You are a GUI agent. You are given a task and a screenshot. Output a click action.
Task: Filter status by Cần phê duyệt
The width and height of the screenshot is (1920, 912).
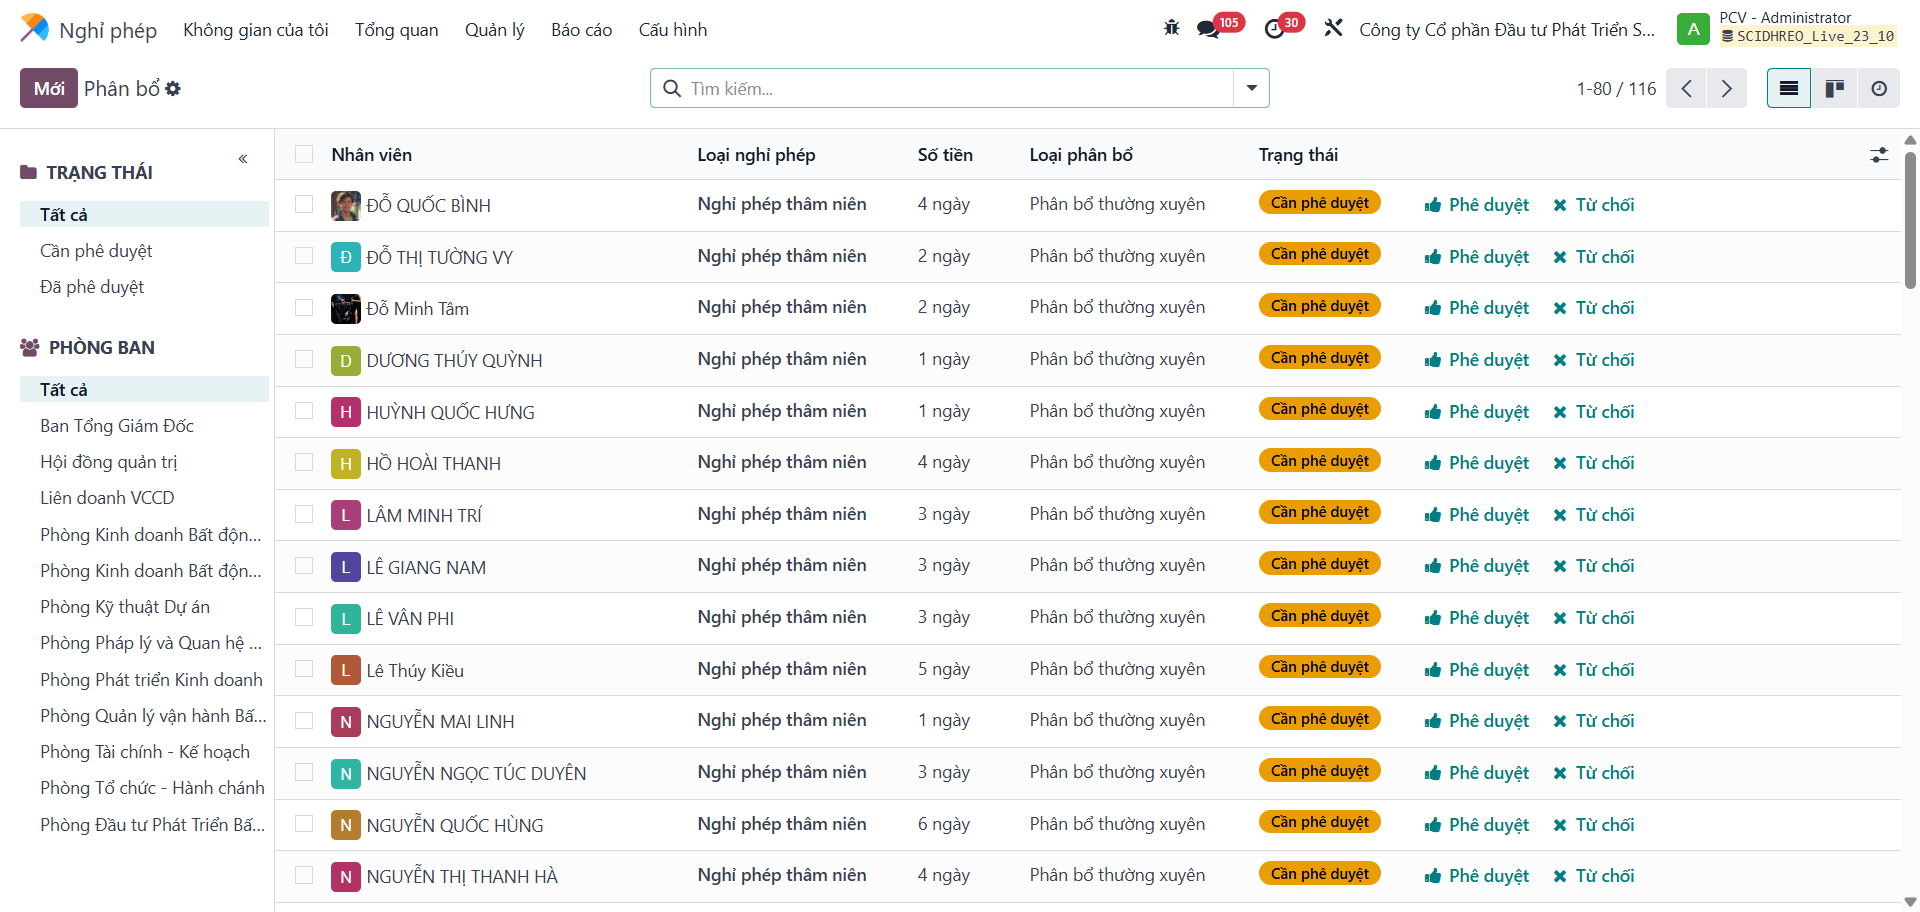(x=96, y=251)
